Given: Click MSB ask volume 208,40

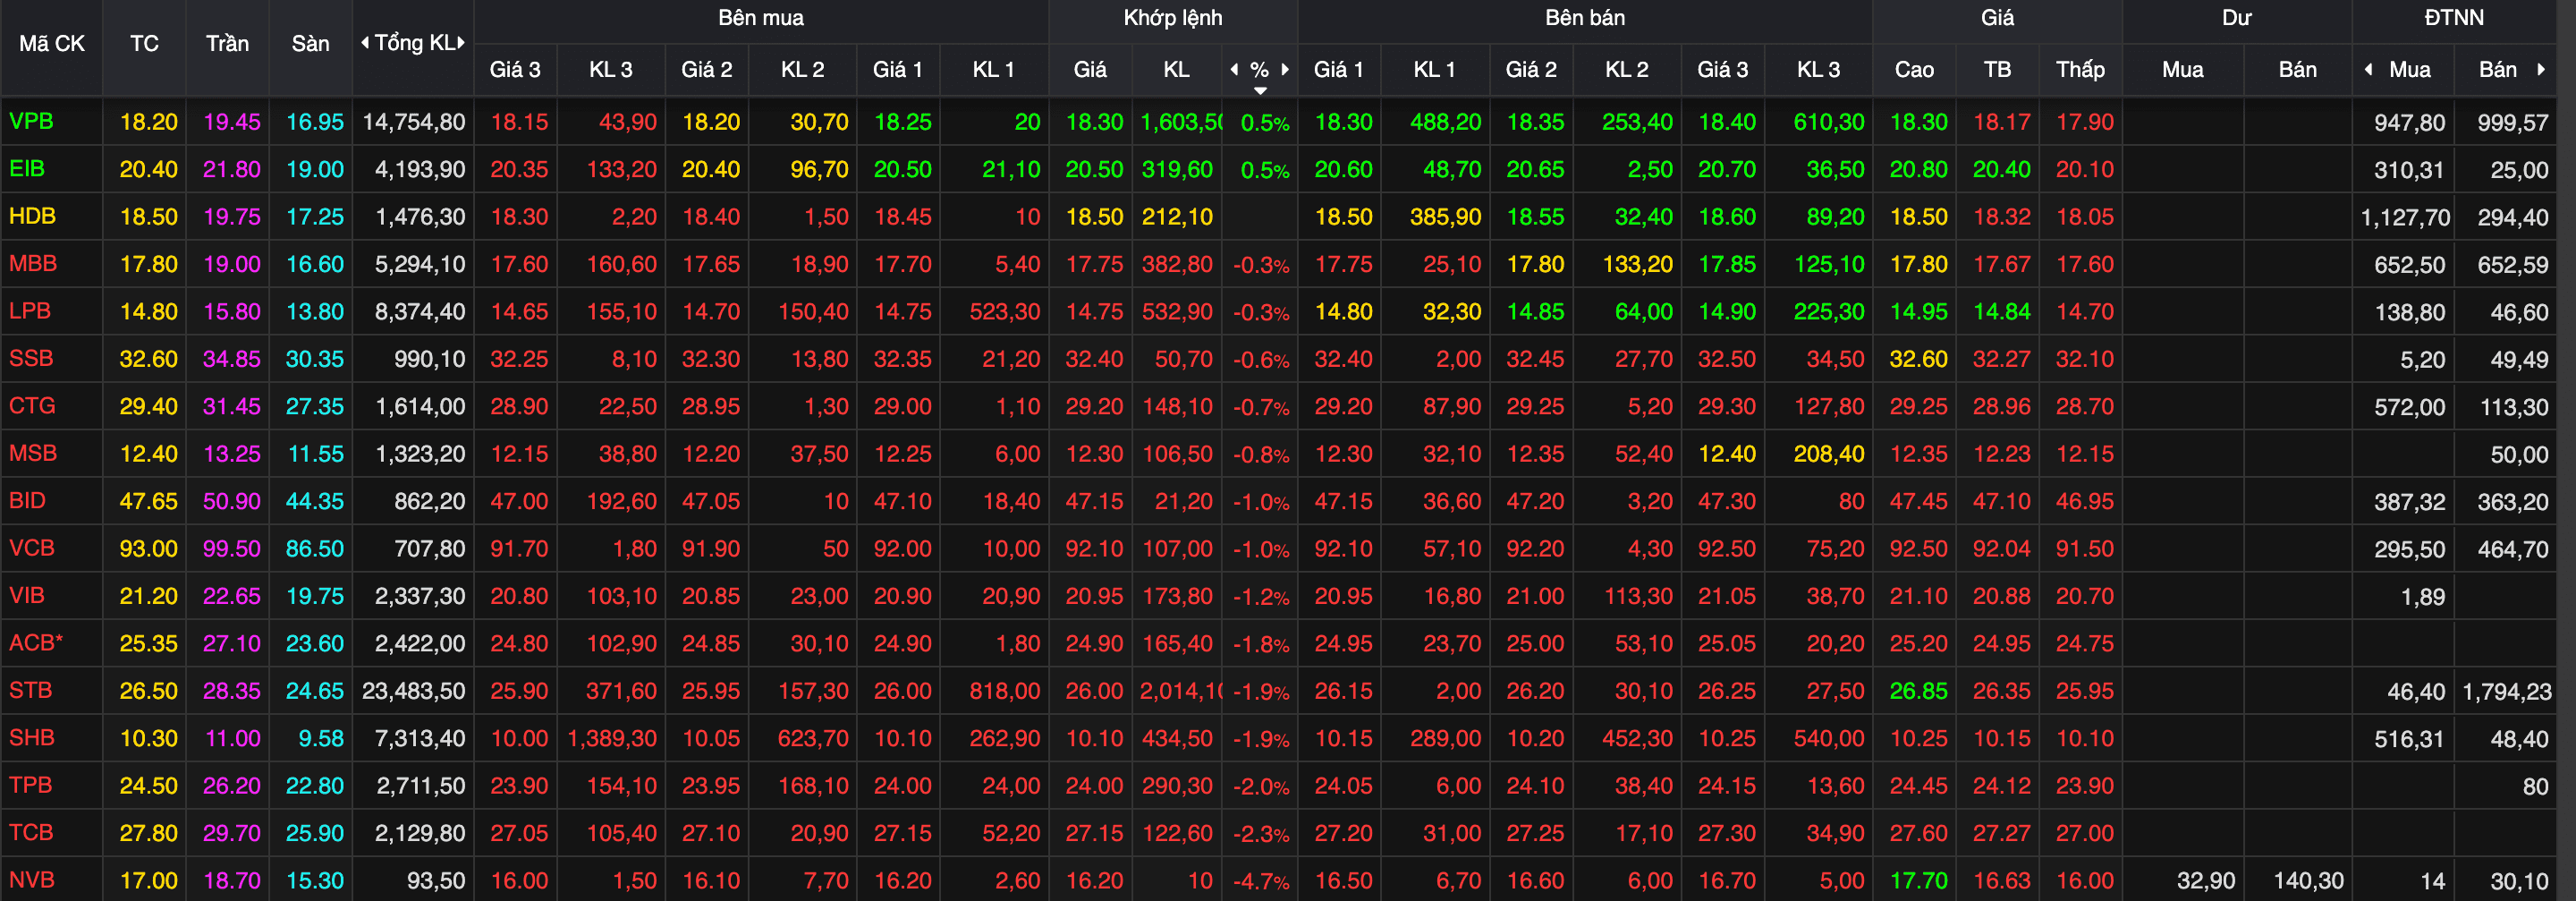Looking at the screenshot, I should (1828, 454).
